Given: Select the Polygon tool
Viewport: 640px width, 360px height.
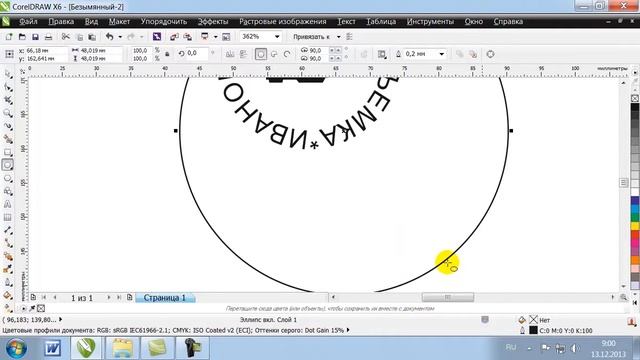Looking at the screenshot, I should click(8, 178).
